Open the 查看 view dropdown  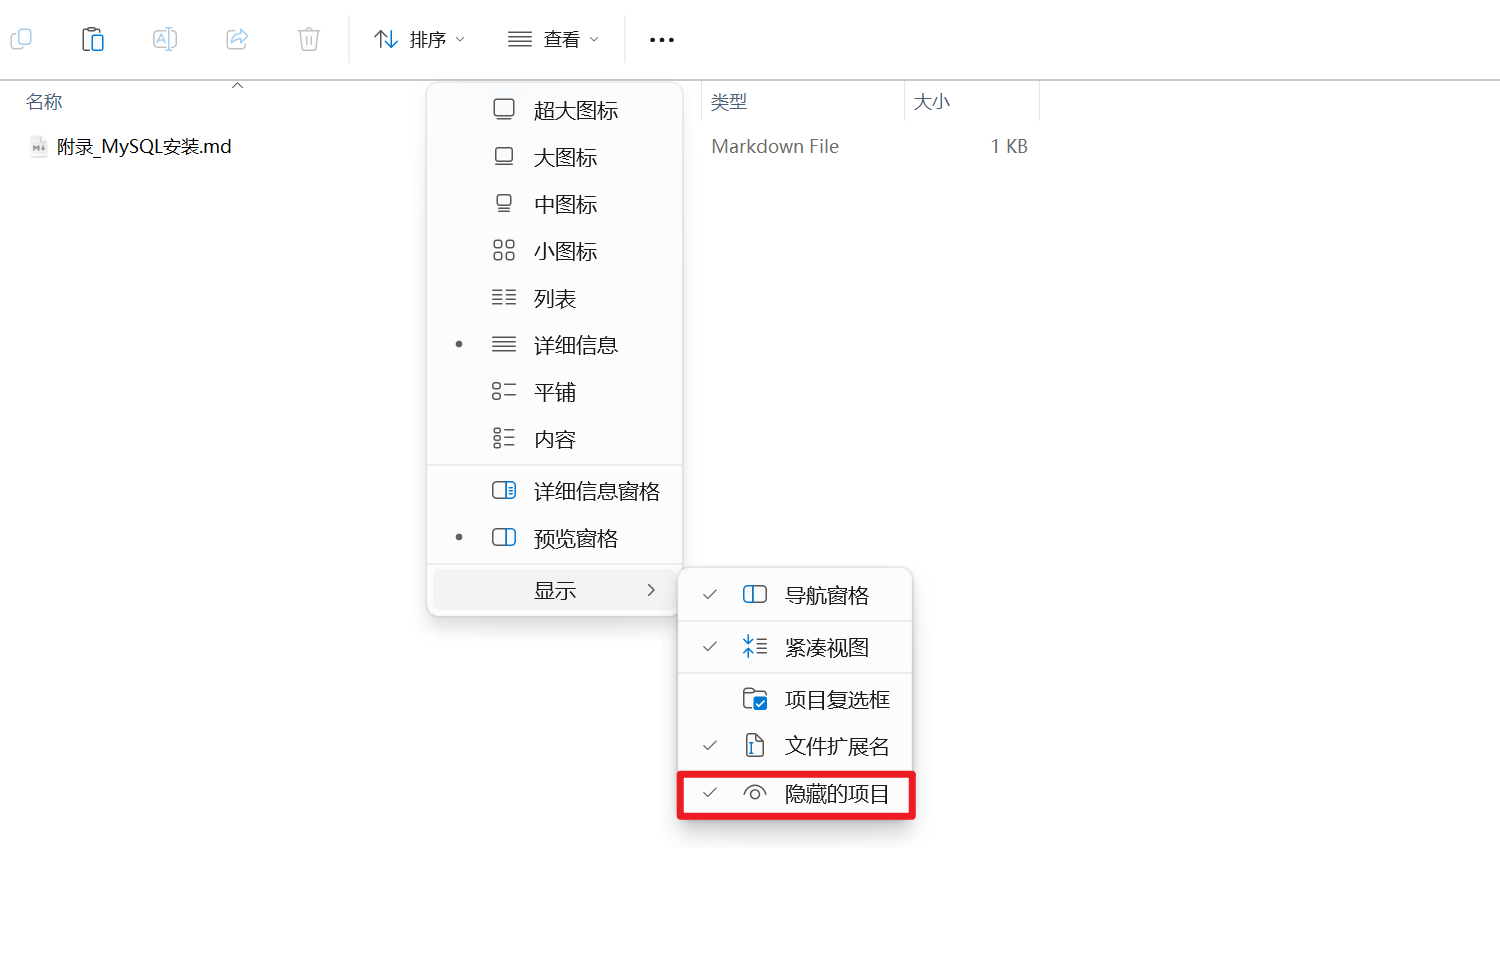(x=553, y=39)
